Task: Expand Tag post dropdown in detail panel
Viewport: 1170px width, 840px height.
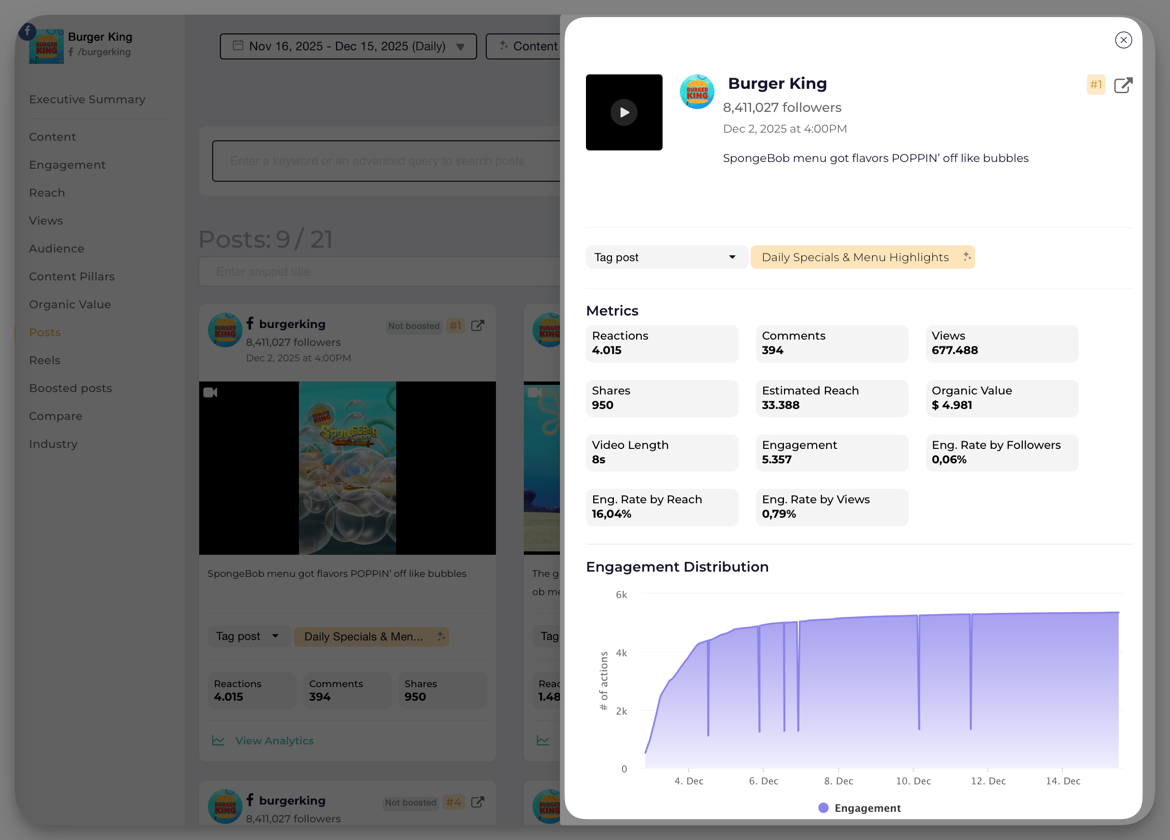Action: click(665, 257)
